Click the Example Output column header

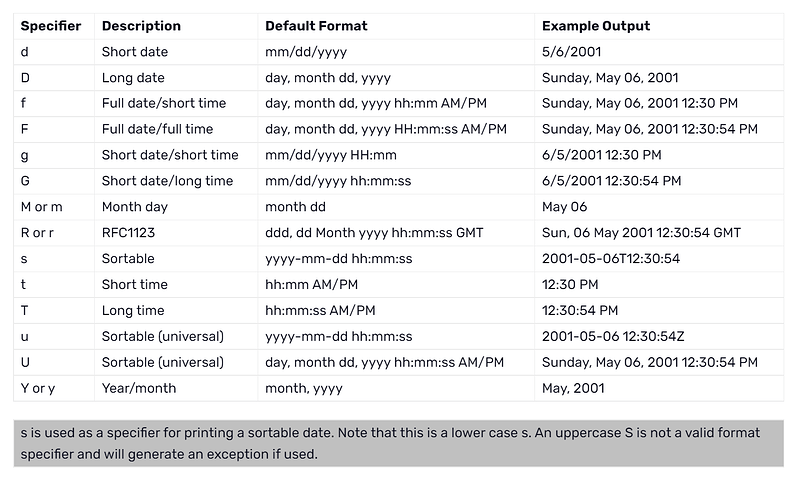[595, 26]
